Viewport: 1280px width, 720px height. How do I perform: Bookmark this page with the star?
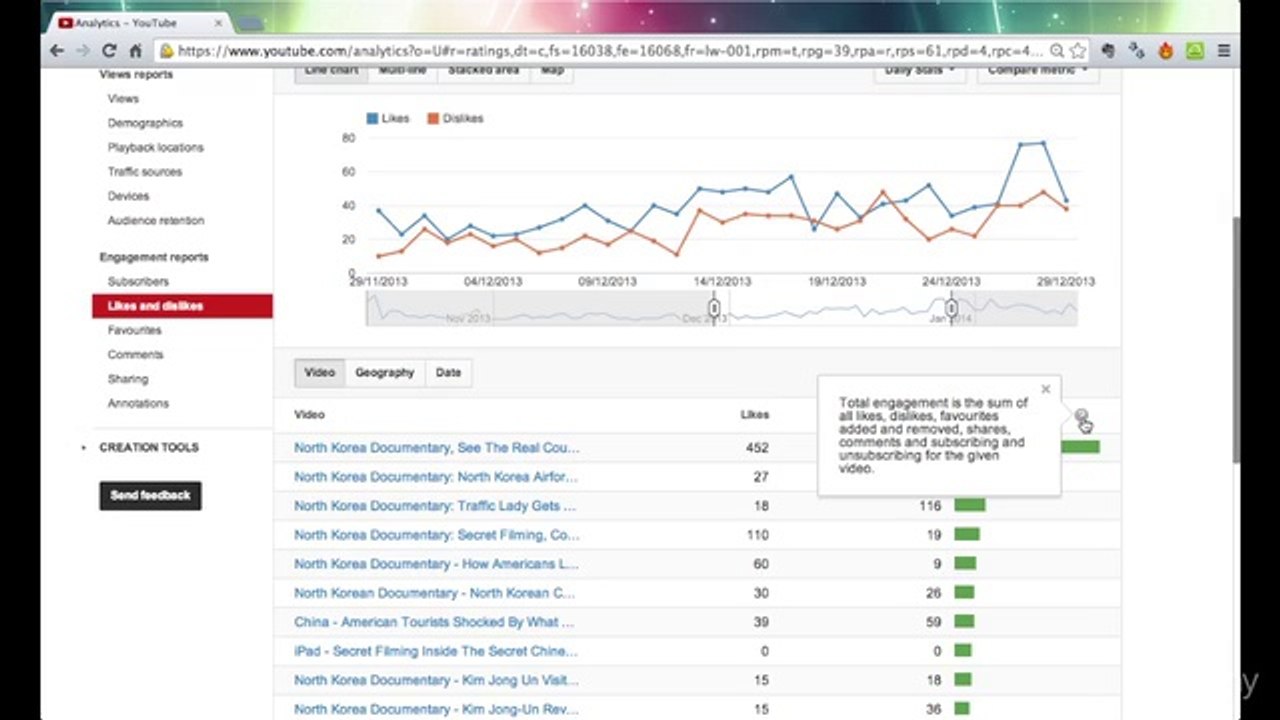coord(1077,50)
